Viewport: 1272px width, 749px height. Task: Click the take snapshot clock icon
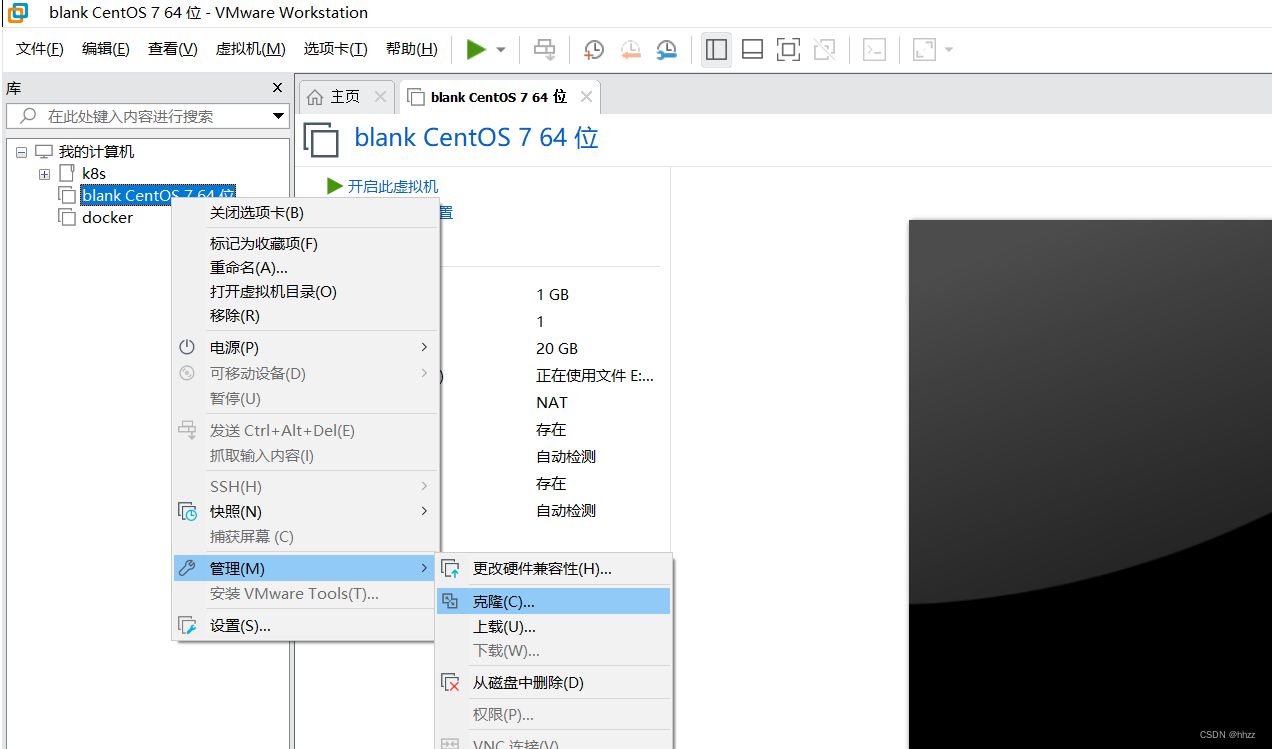[x=594, y=49]
